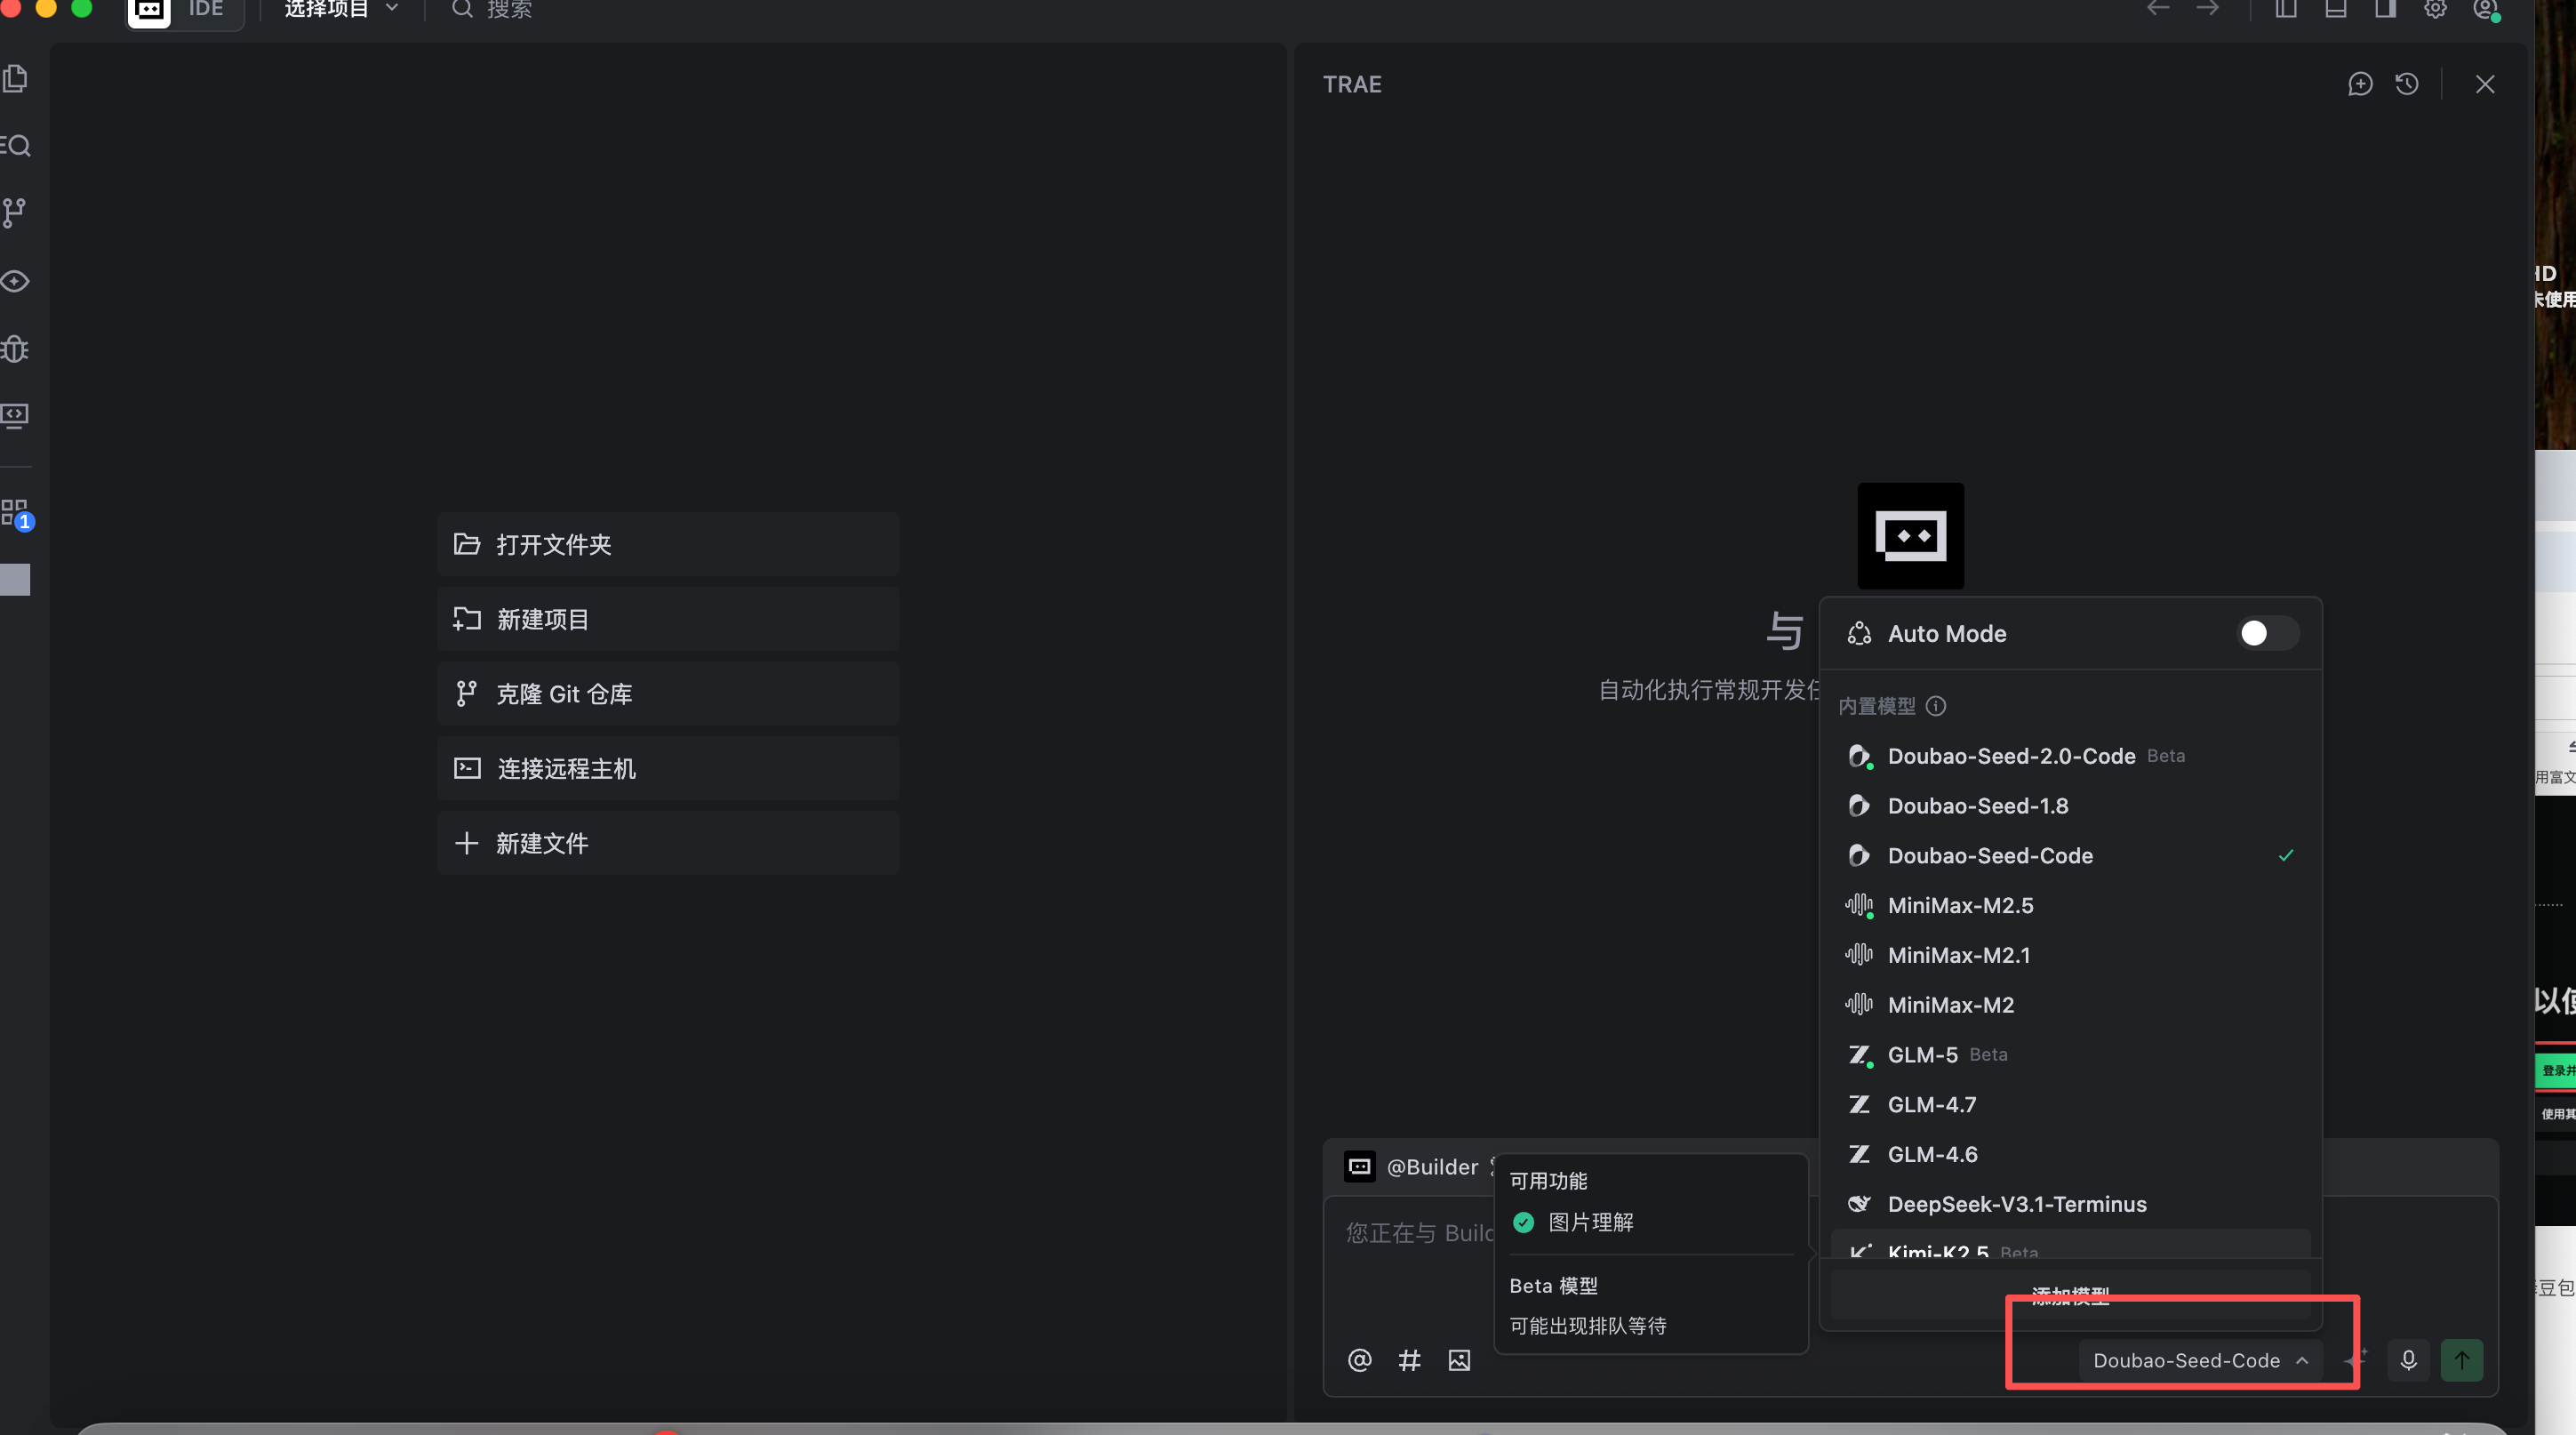
Task: Click the 搜索 search field in title bar
Action: [x=508, y=10]
